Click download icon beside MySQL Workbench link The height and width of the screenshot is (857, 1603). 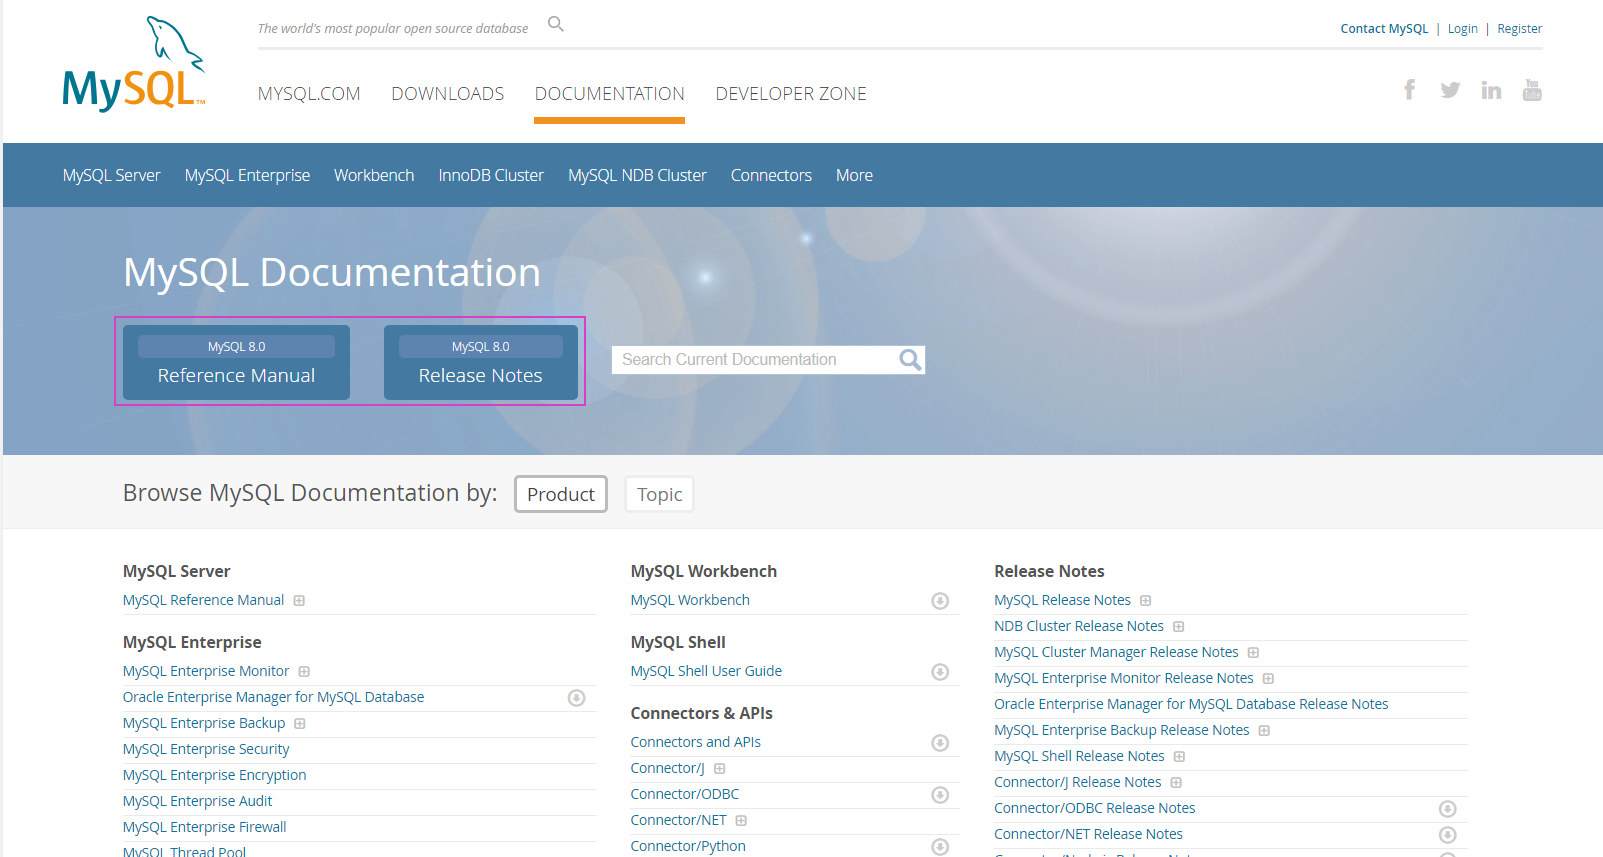pyautogui.click(x=940, y=601)
